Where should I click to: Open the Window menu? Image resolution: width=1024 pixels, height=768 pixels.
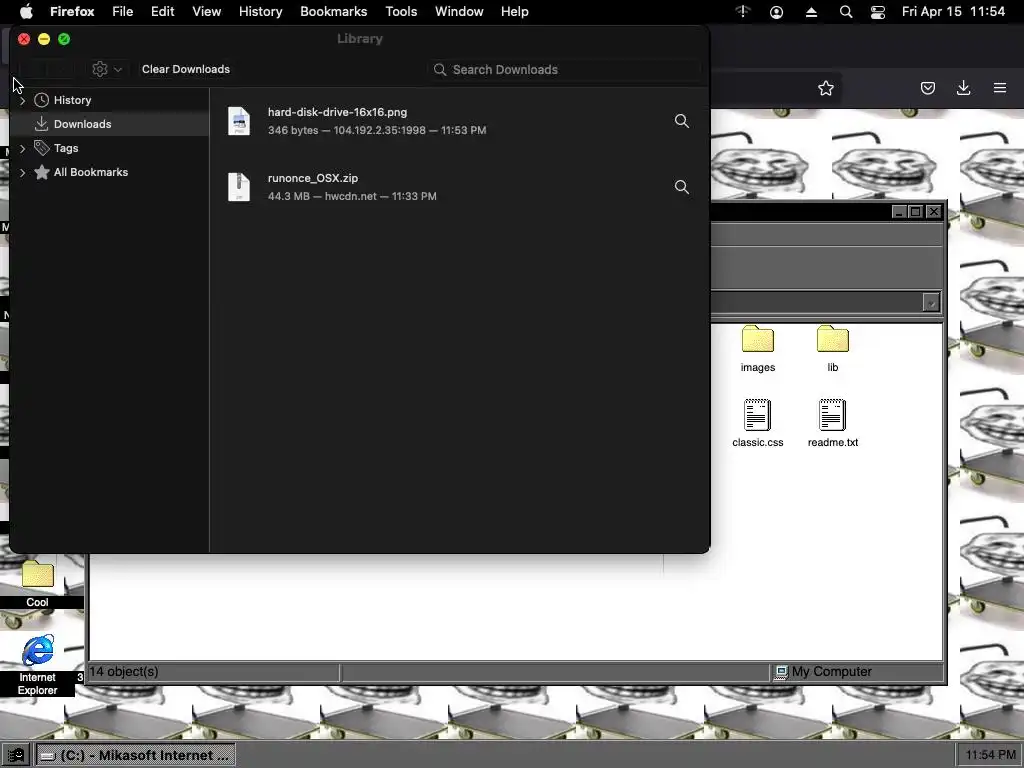(459, 12)
